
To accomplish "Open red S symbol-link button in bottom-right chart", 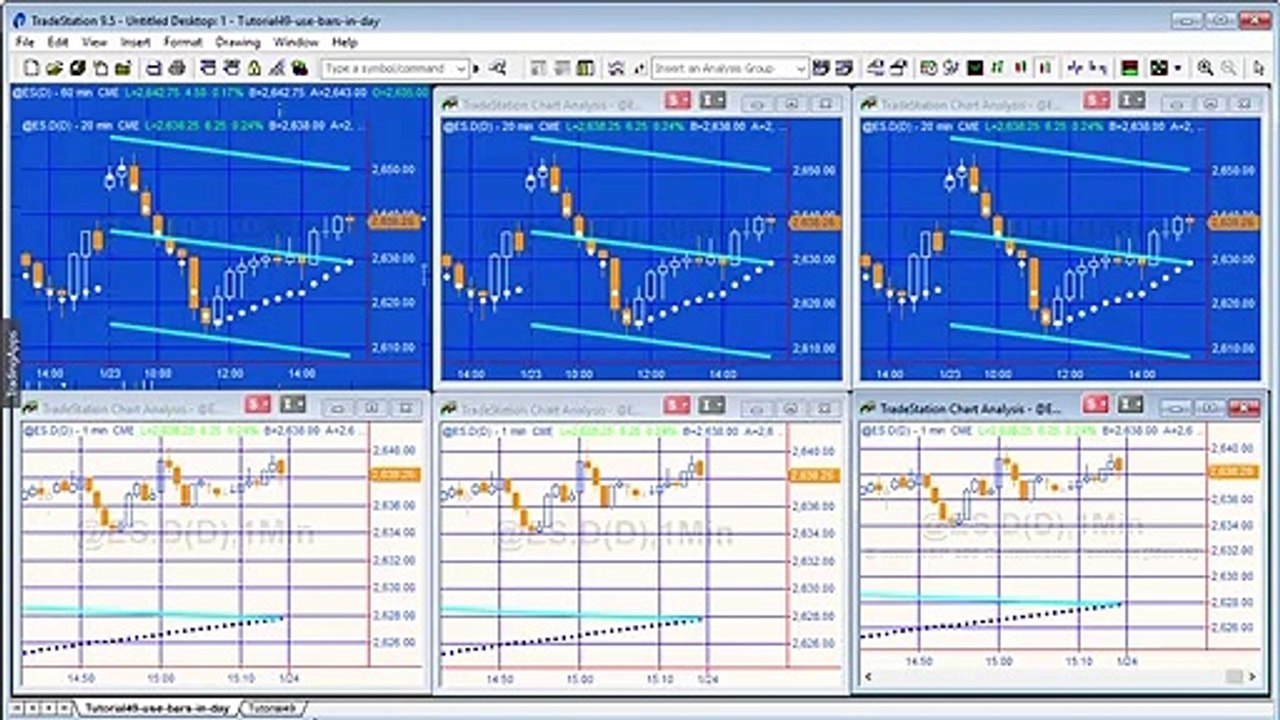I will point(1096,404).
